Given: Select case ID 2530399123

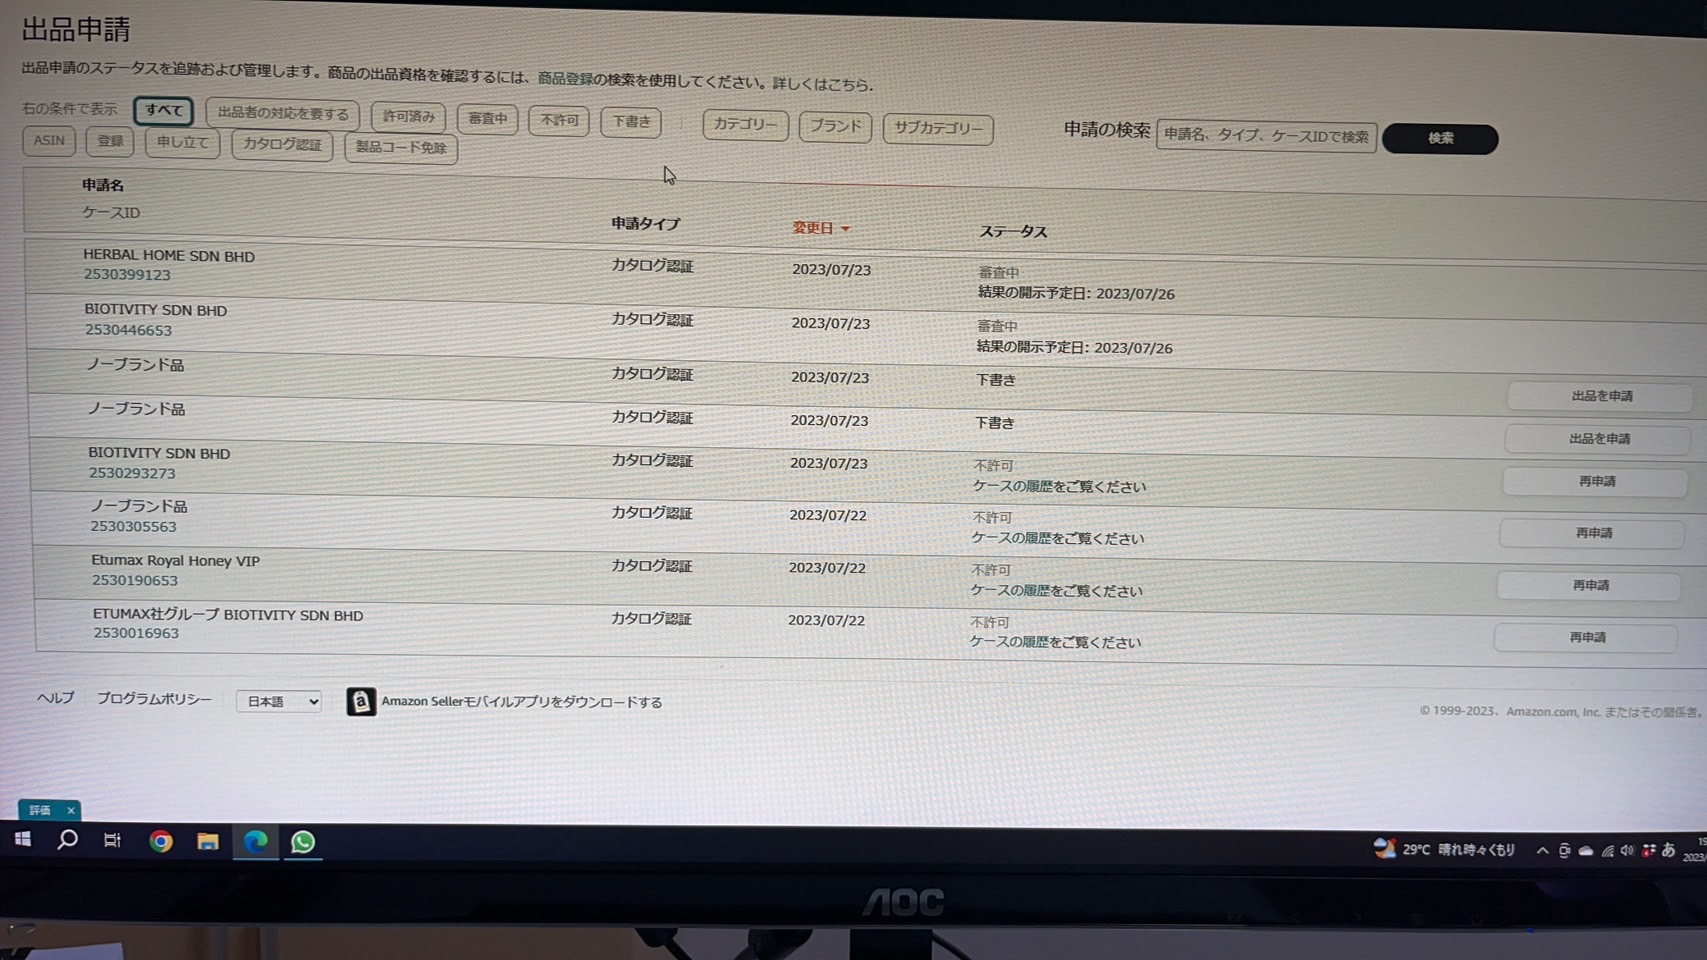Looking at the screenshot, I should pos(127,275).
